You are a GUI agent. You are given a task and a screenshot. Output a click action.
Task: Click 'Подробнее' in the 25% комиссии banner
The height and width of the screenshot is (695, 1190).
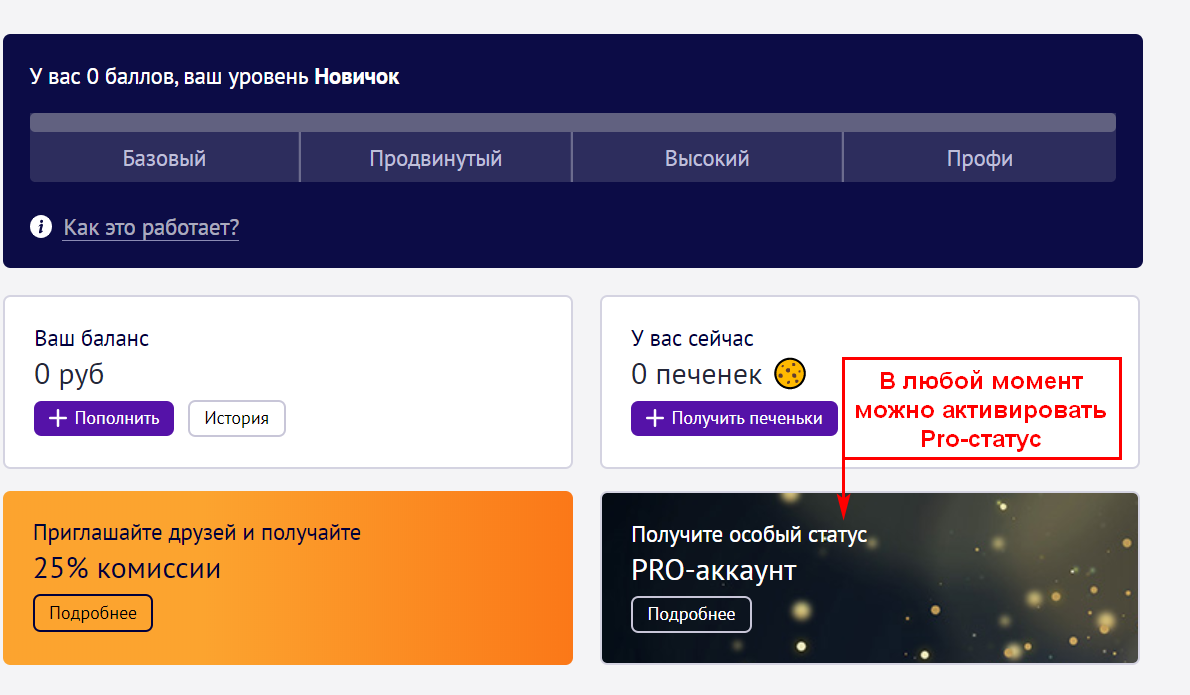click(93, 613)
